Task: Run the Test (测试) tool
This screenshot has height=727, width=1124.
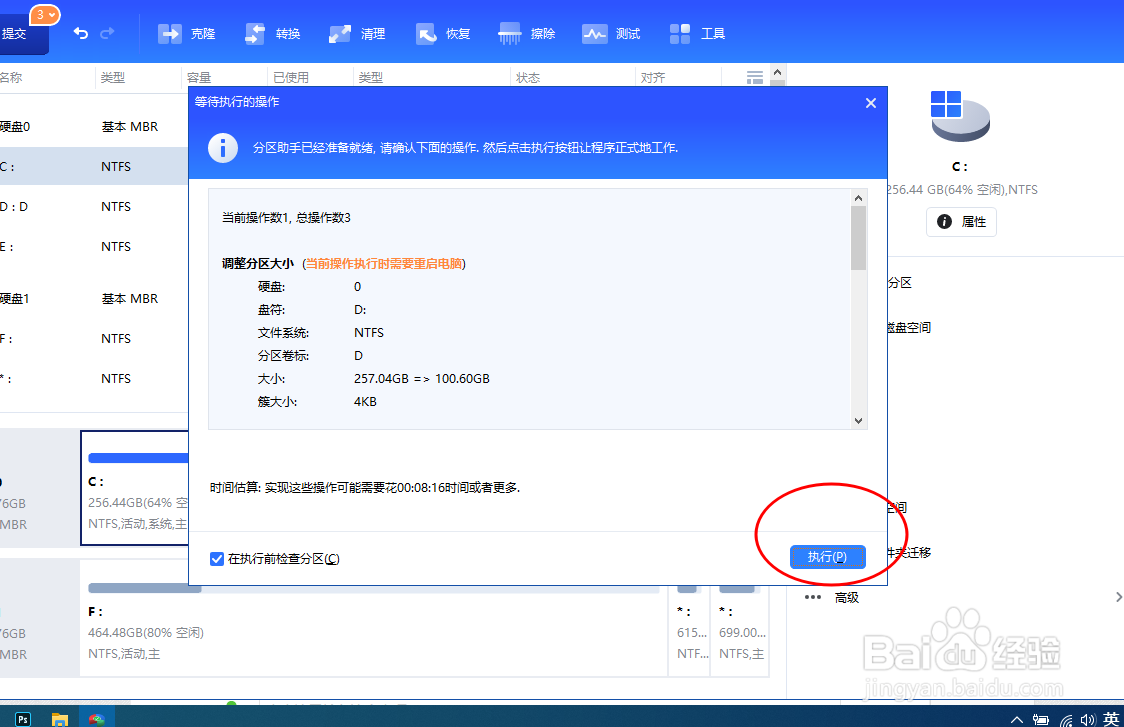Action: pos(611,32)
